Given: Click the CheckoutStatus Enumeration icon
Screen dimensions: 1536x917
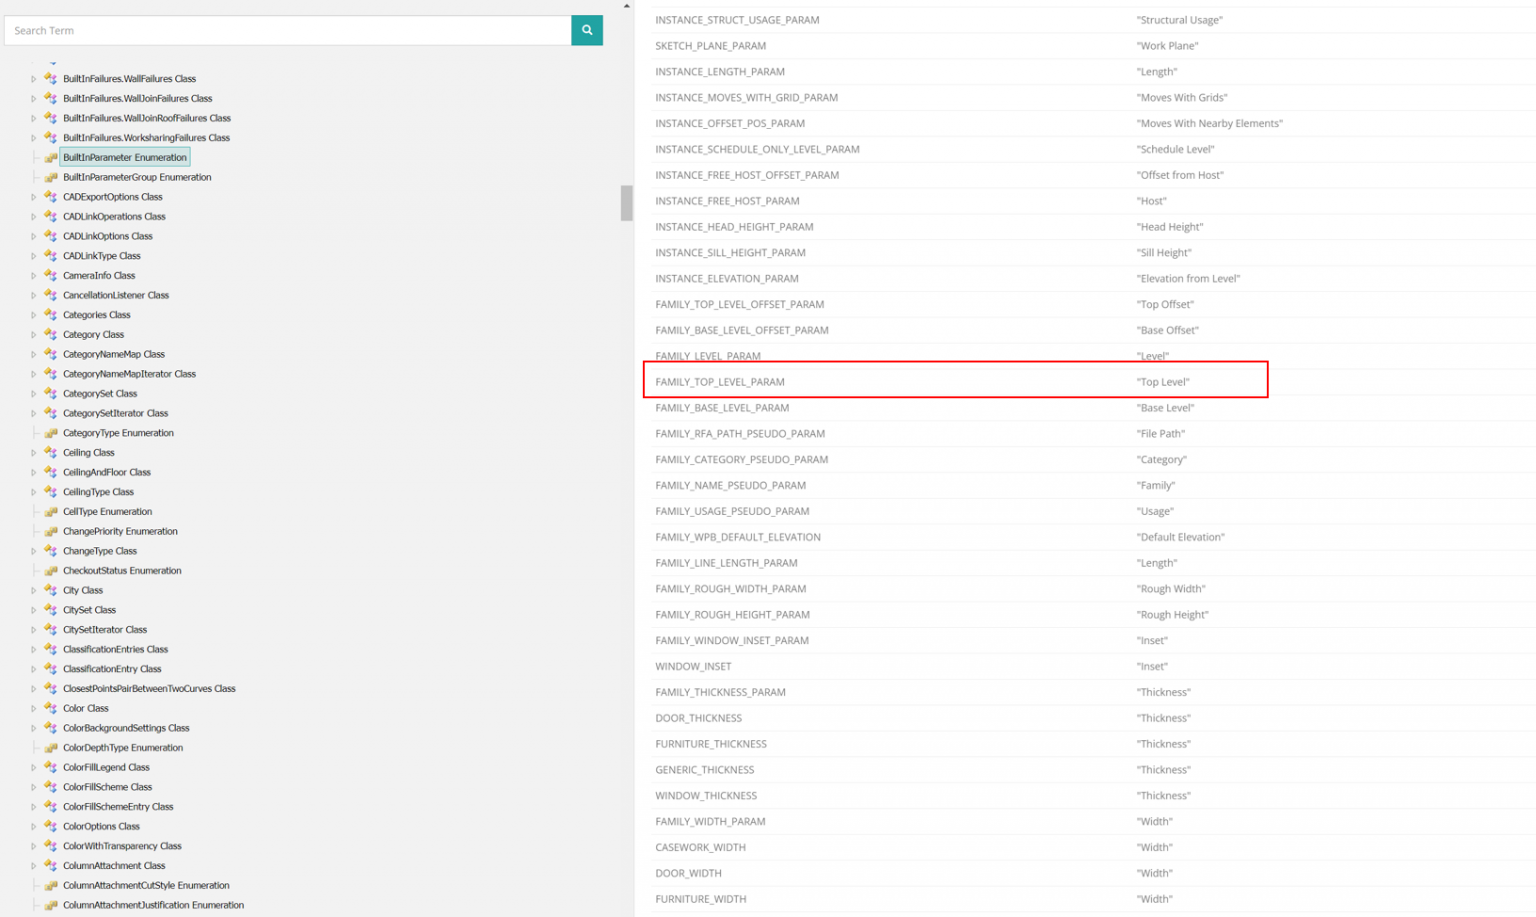Looking at the screenshot, I should tap(51, 571).
